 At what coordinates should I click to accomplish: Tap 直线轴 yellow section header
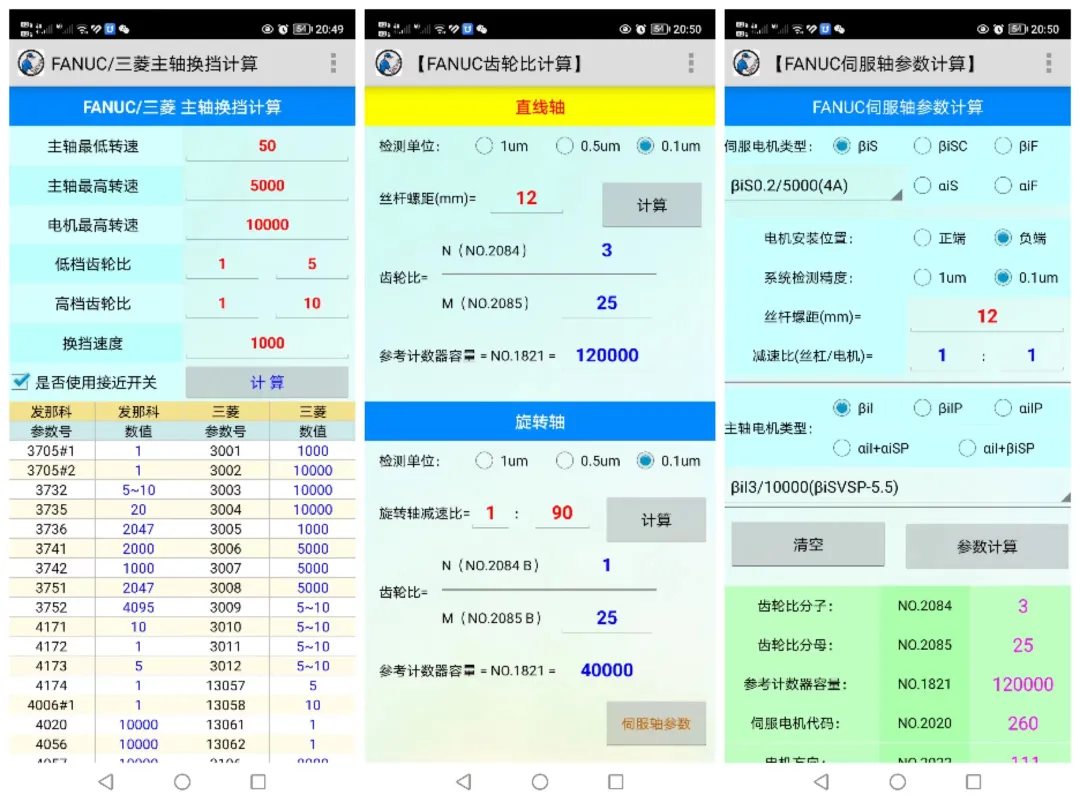[x=540, y=107]
